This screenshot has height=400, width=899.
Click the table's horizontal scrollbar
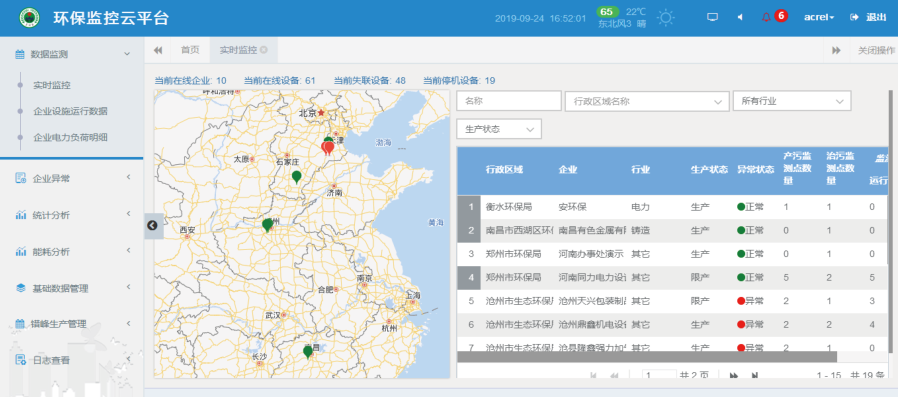(x=647, y=356)
